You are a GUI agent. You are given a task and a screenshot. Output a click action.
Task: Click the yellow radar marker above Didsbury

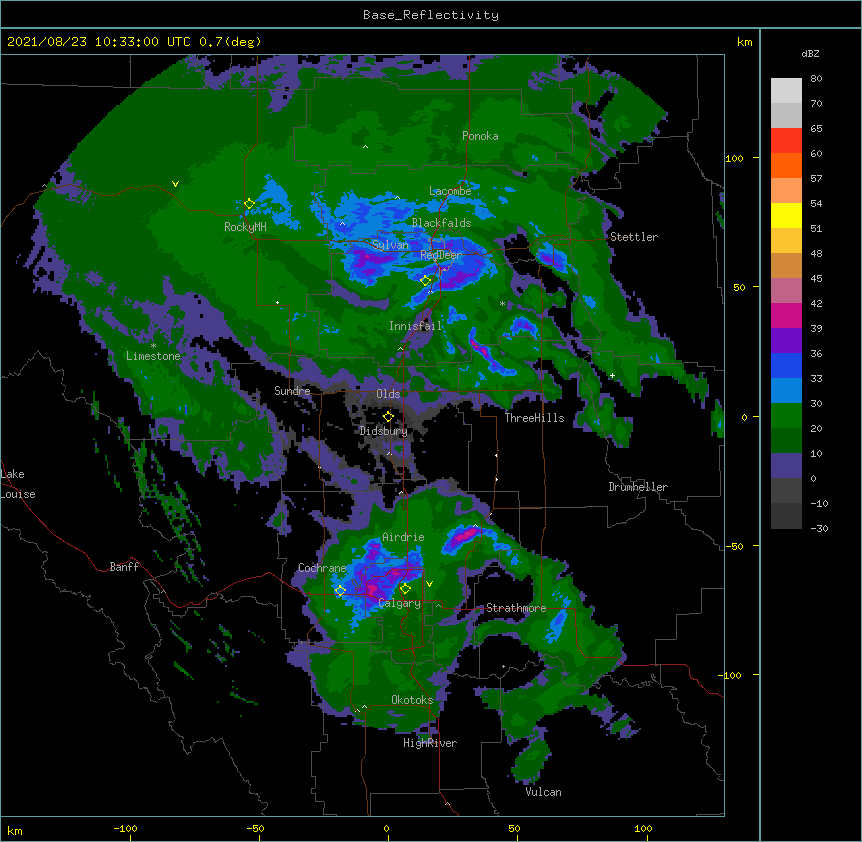pos(388,417)
